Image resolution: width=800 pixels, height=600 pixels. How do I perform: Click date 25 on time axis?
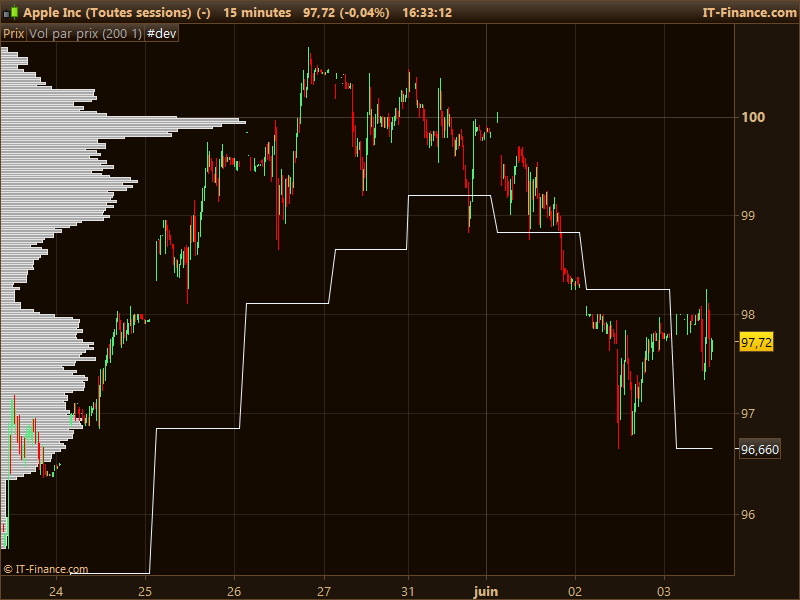point(145,591)
